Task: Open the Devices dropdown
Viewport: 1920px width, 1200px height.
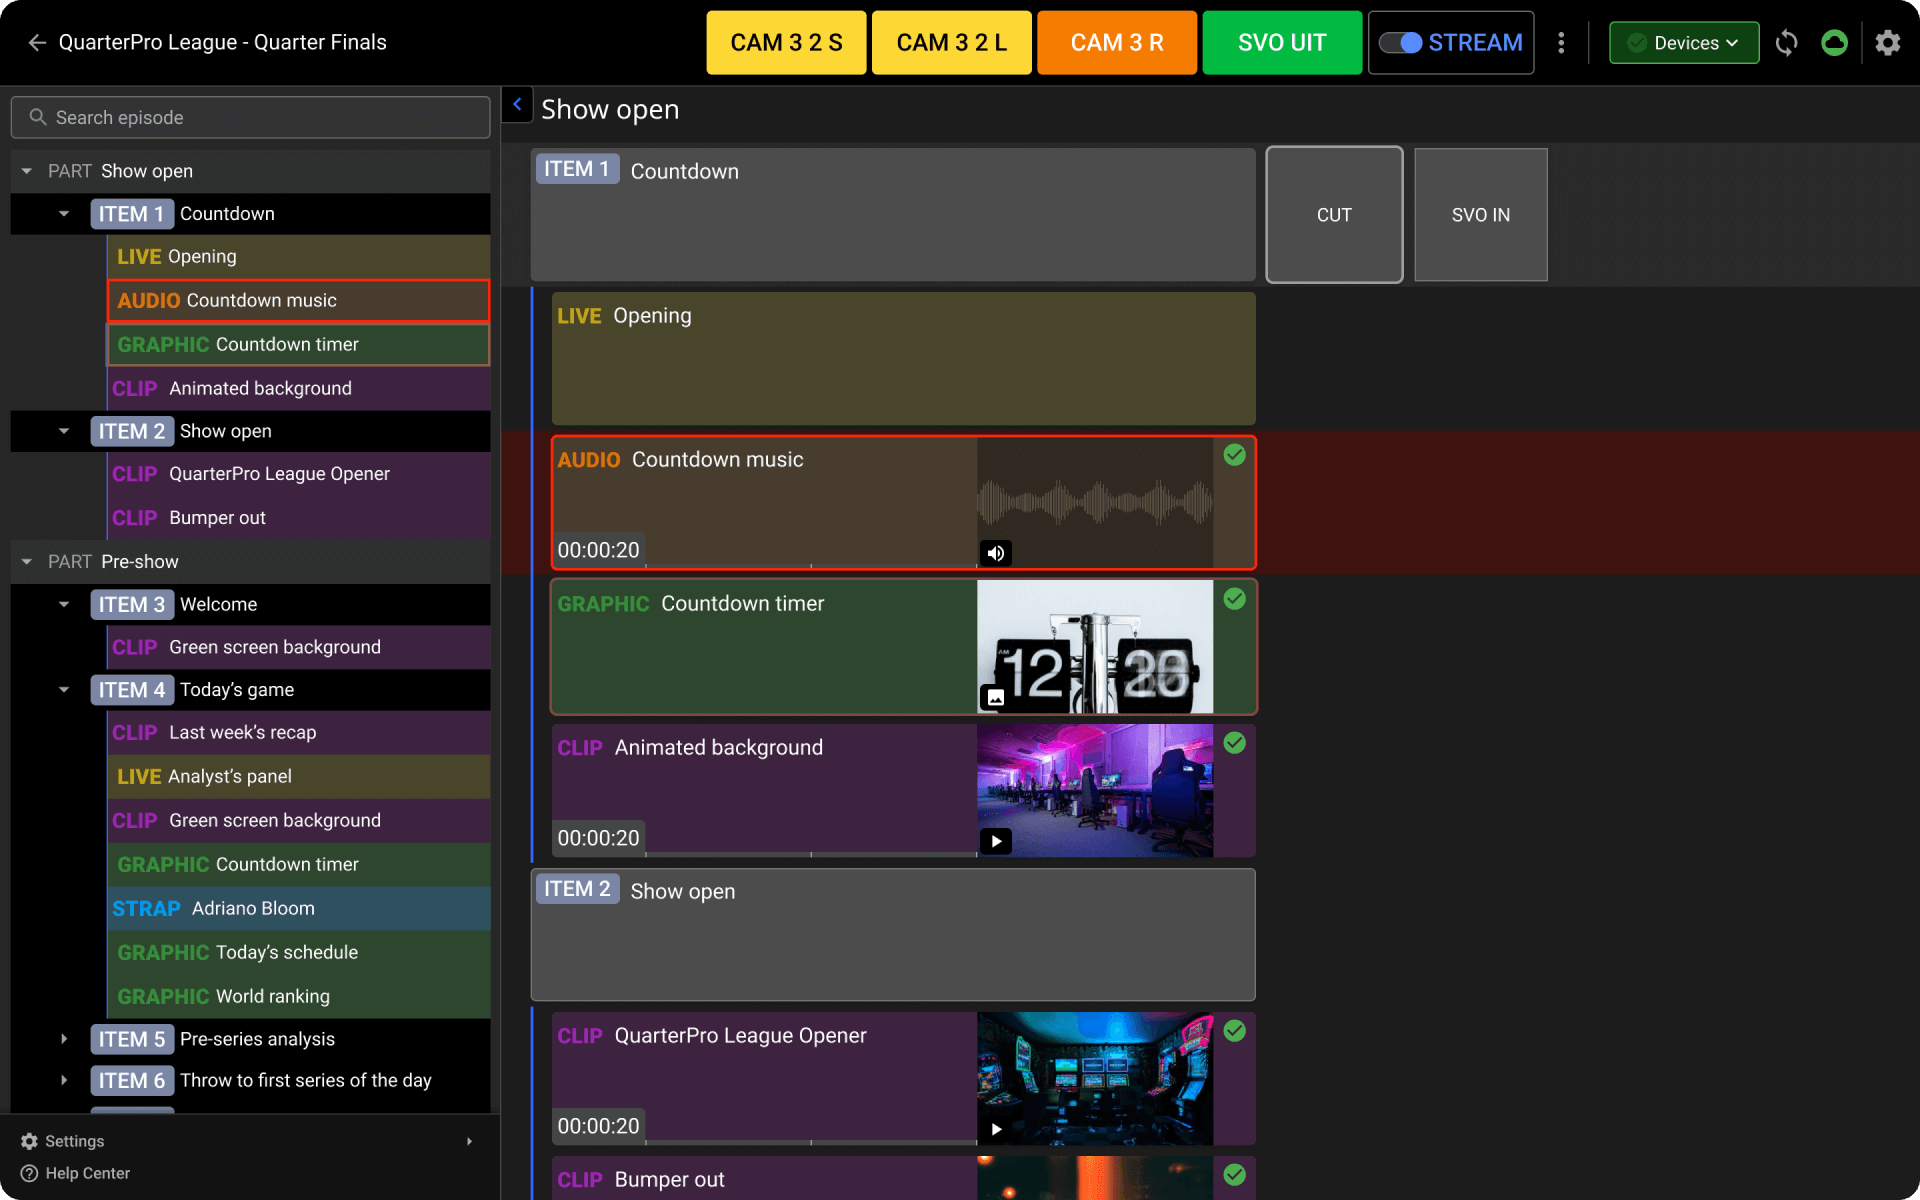Action: (1684, 43)
